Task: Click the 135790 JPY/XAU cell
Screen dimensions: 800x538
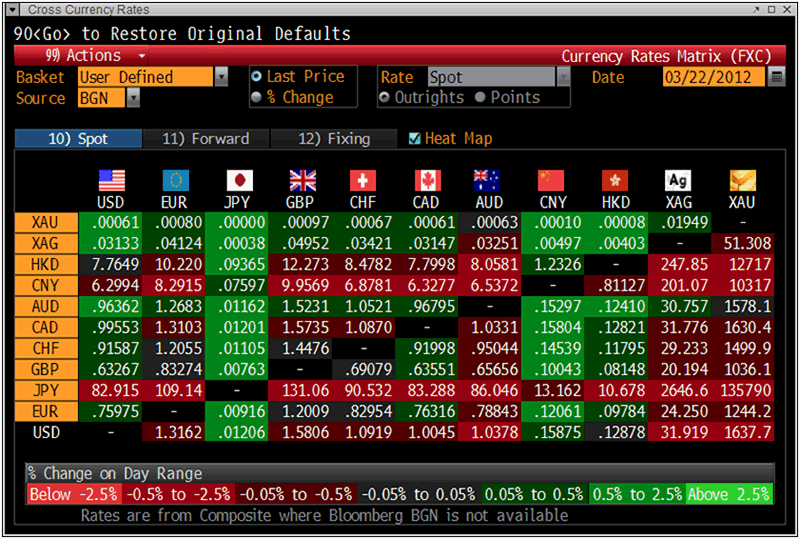Action: pyautogui.click(x=743, y=390)
